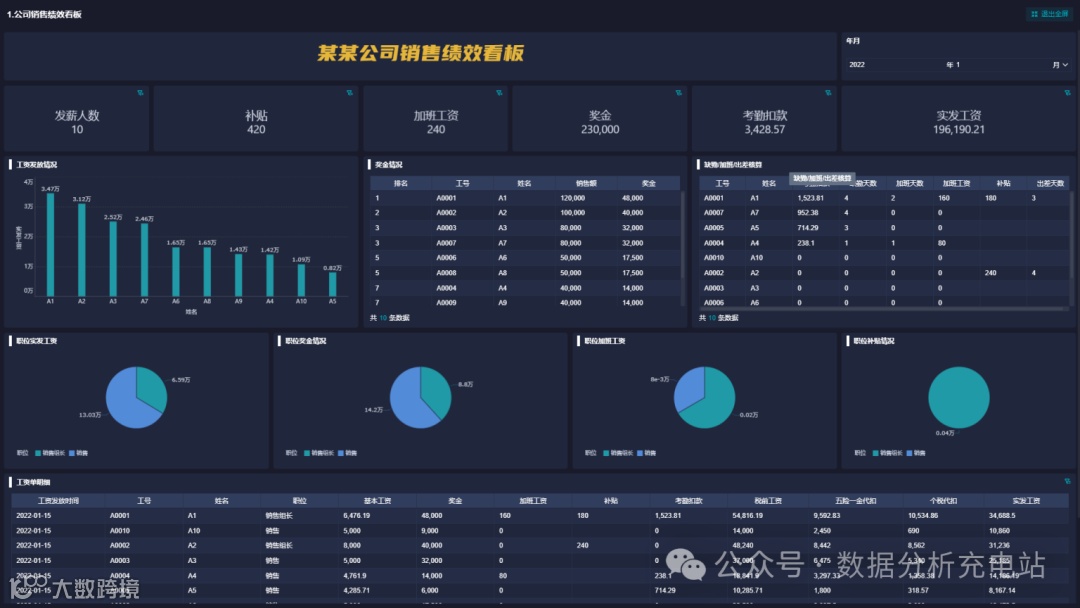Viewport: 1080px width, 608px height.
Task: Click 五险一金代扣 header in 工资单明细 table
Action: 855,501
